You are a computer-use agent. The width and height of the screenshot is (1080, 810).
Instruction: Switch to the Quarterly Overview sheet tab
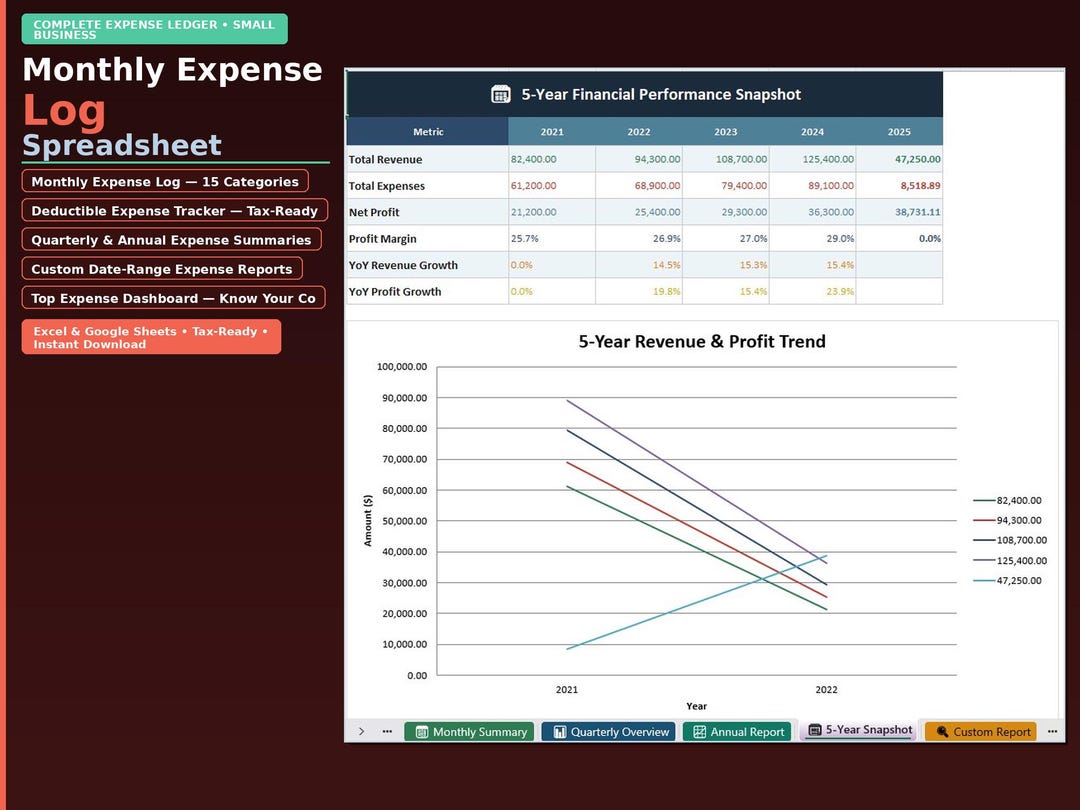tap(609, 731)
